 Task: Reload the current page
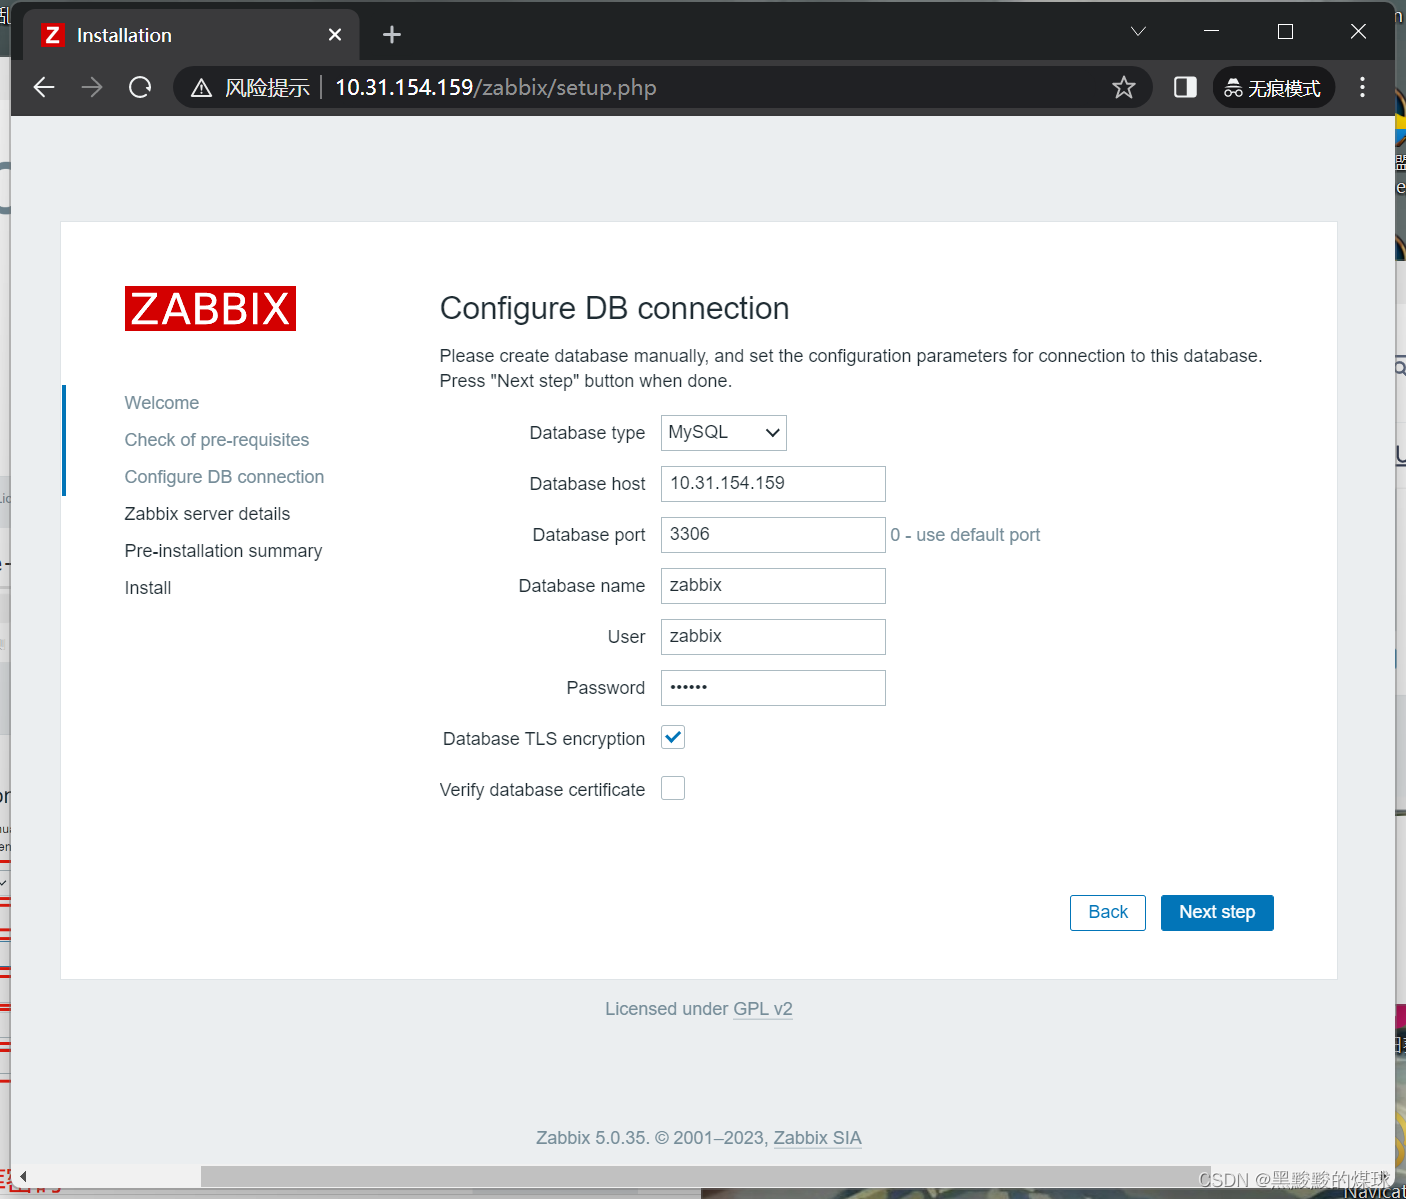click(139, 87)
